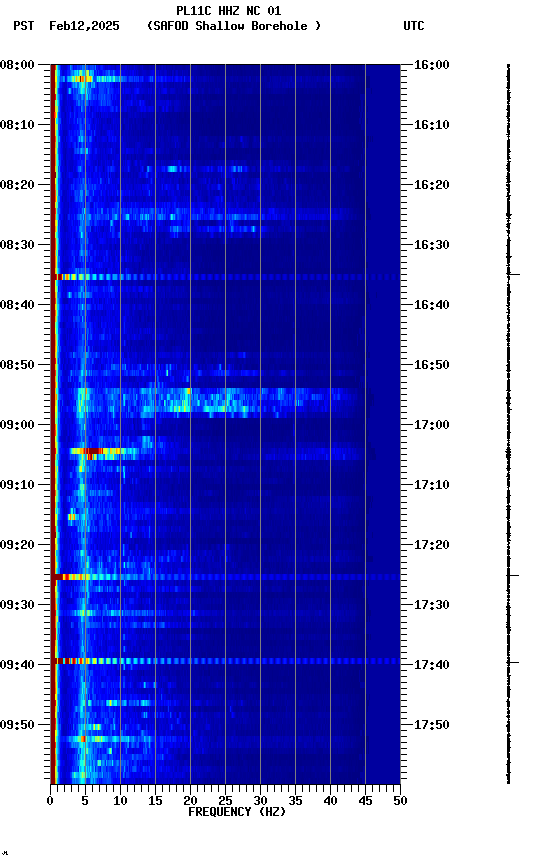
Task: Select the PST timezone label
Action: (x=24, y=26)
